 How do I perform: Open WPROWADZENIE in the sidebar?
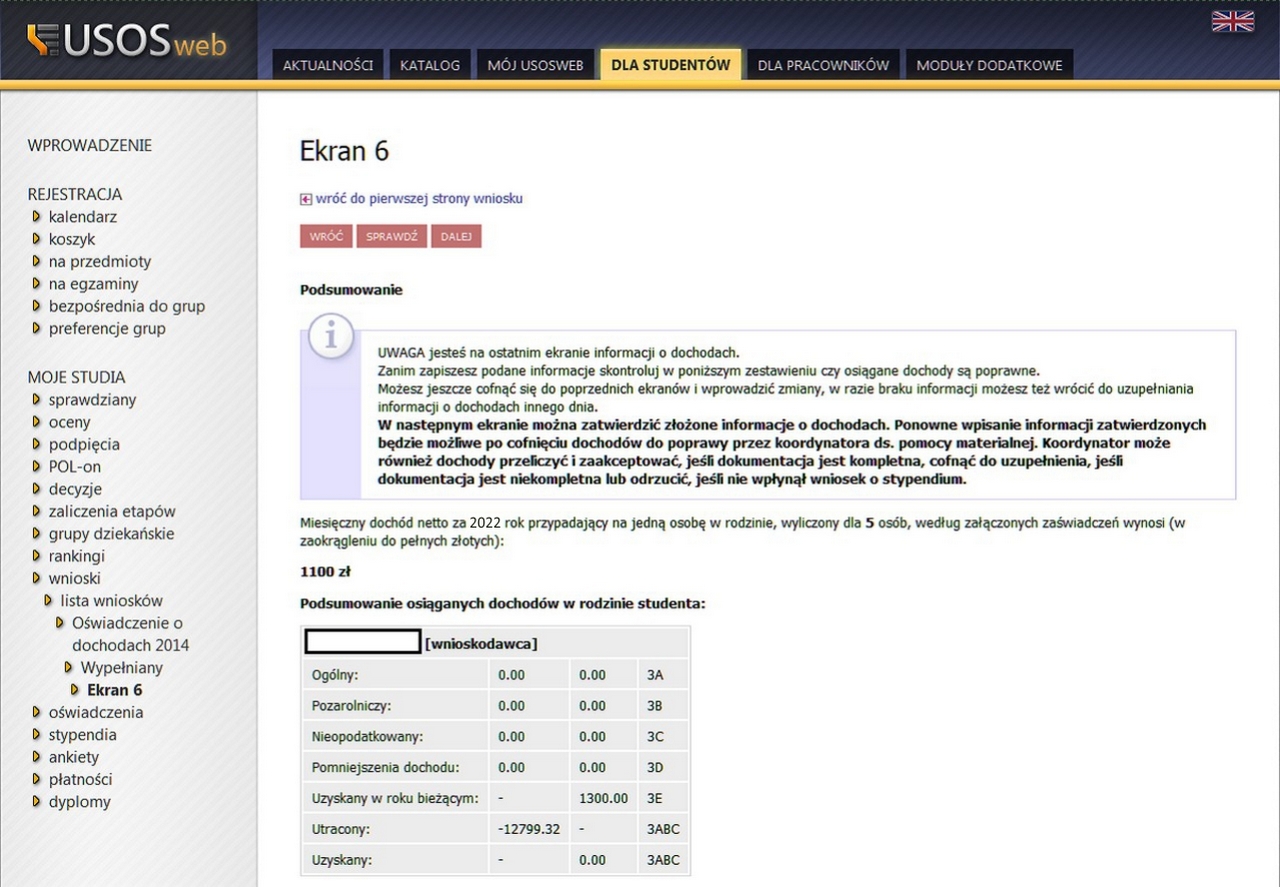tap(90, 145)
